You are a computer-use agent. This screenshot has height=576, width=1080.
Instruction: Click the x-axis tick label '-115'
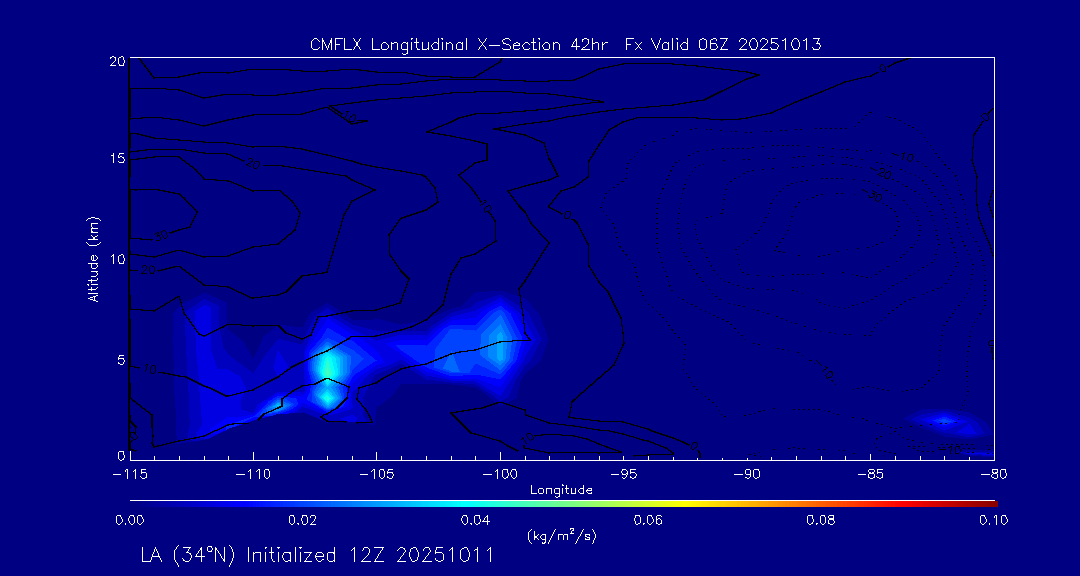click(x=130, y=475)
